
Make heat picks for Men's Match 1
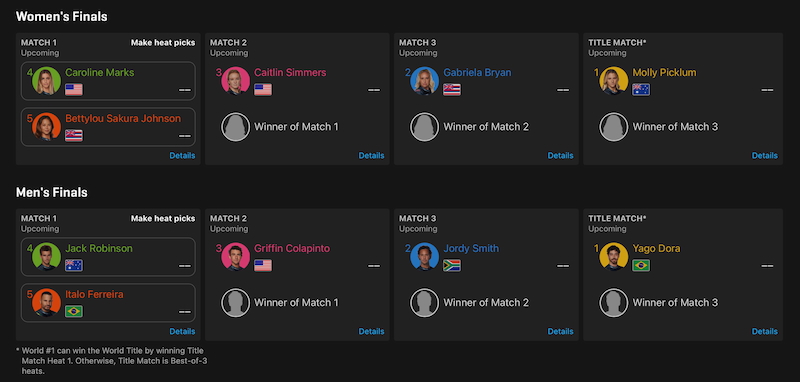click(163, 219)
